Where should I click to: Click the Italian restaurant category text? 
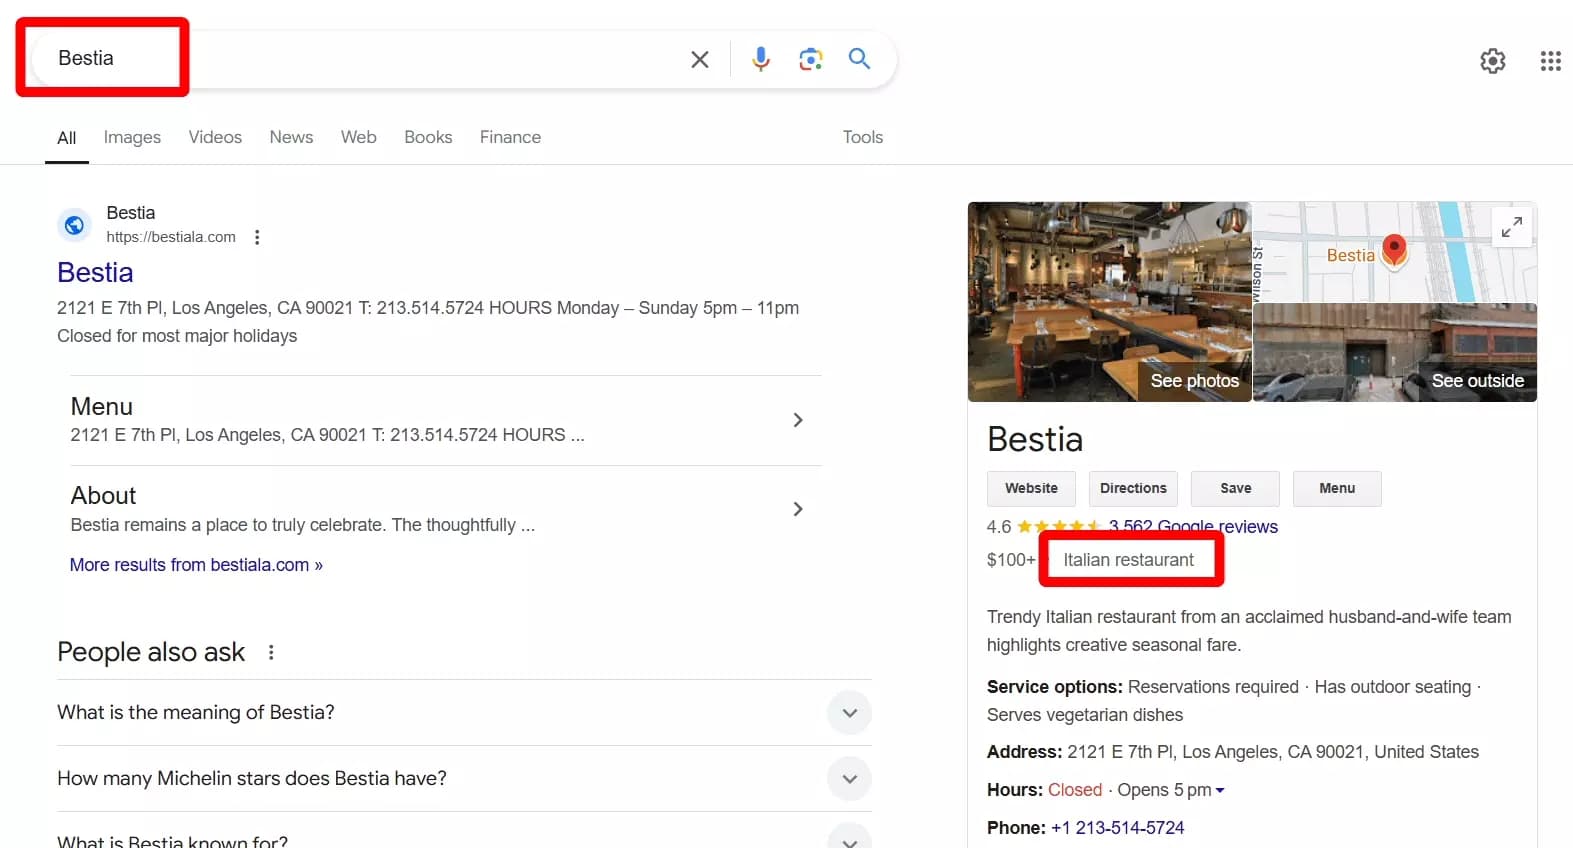coord(1128,560)
